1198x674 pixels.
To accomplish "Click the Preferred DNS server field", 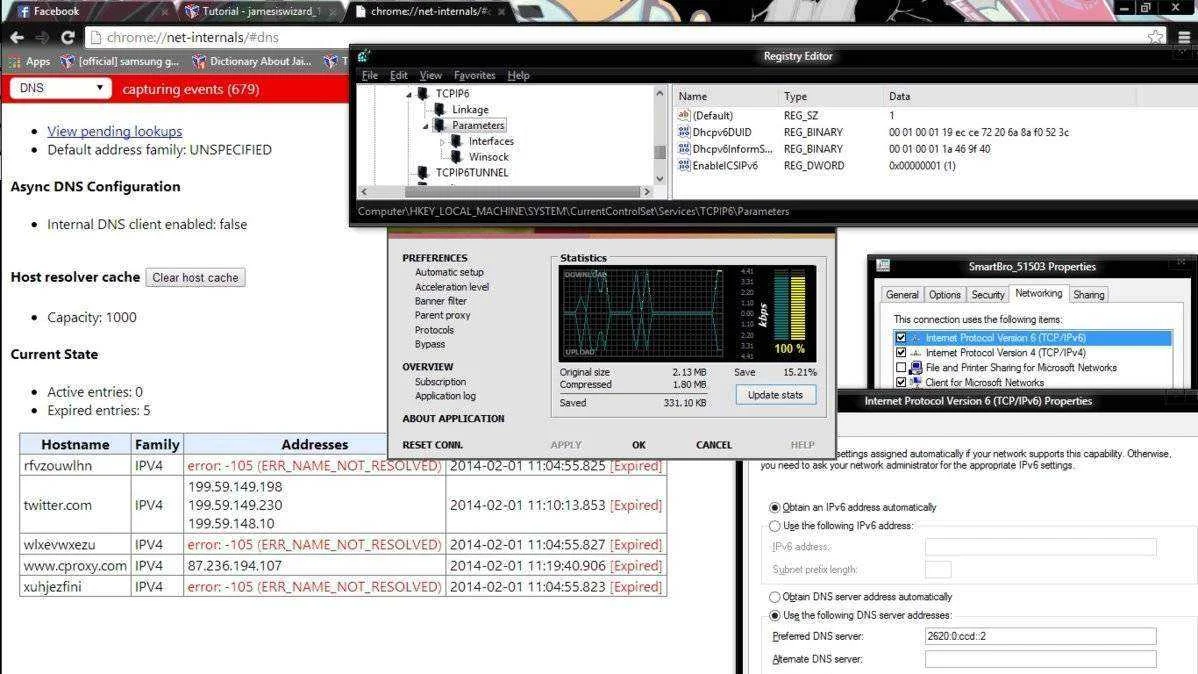I will click(x=1040, y=636).
